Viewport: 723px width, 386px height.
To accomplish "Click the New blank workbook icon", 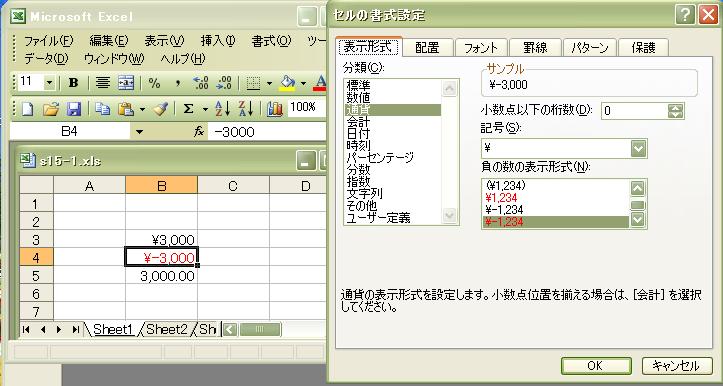I will pyautogui.click(x=28, y=109).
